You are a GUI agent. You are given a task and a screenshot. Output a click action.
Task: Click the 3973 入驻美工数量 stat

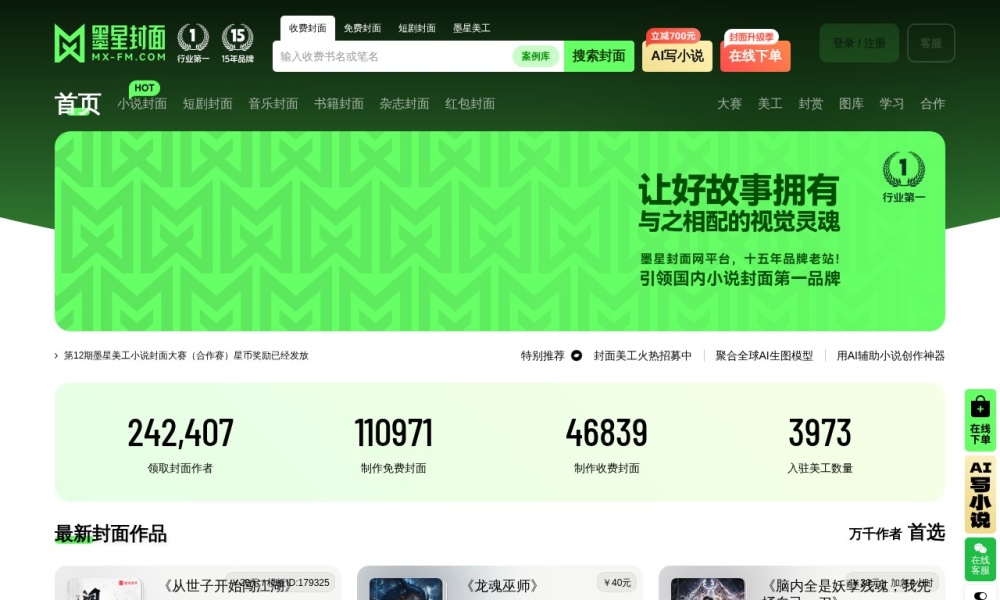tap(820, 444)
